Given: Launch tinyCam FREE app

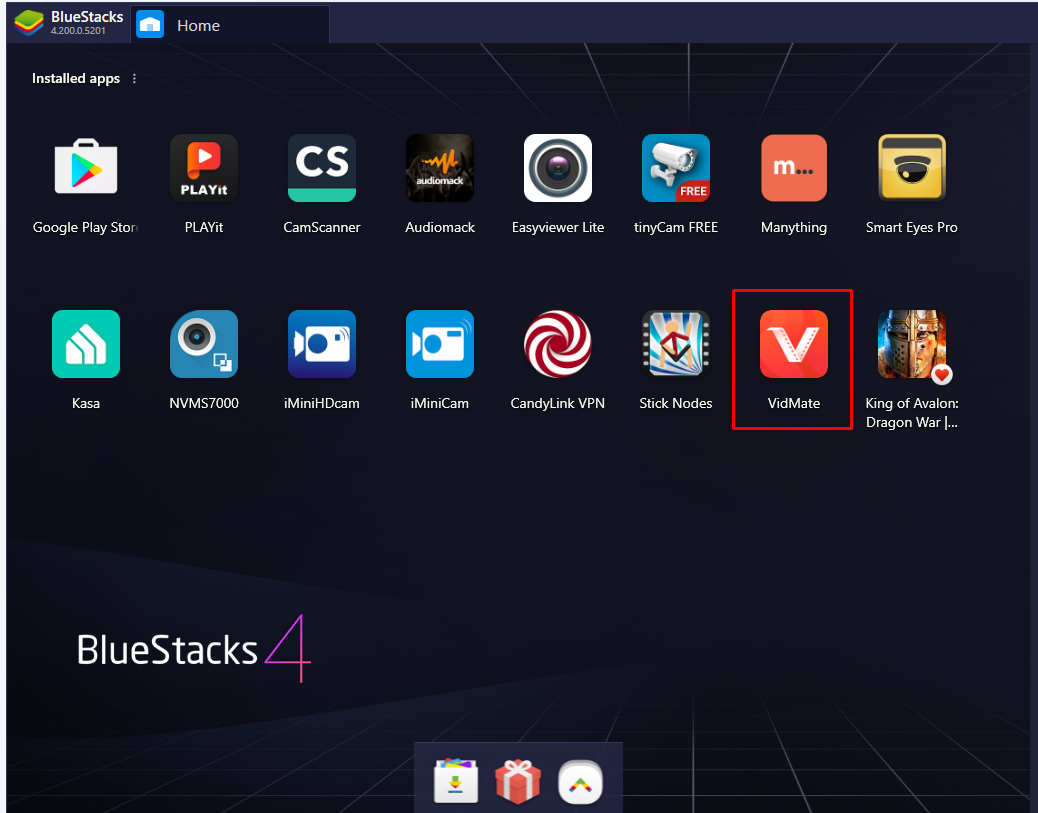Looking at the screenshot, I should (x=675, y=167).
